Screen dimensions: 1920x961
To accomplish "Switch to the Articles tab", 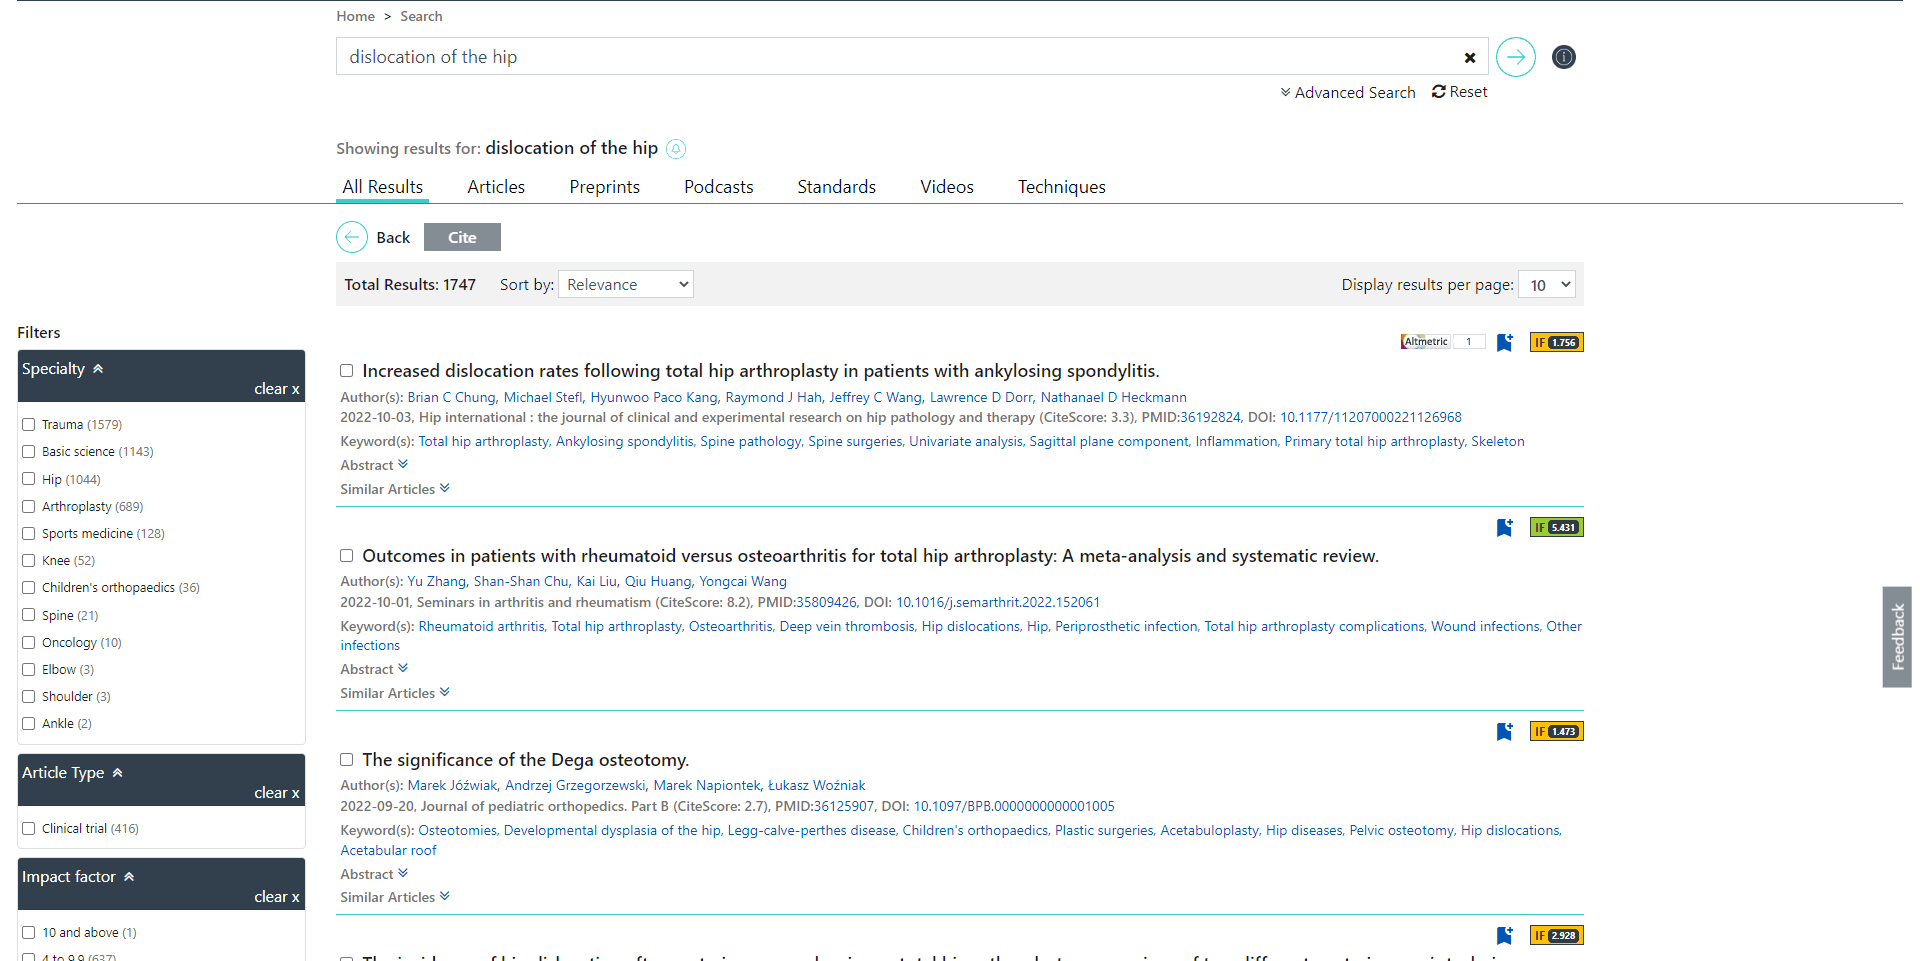I will [496, 187].
